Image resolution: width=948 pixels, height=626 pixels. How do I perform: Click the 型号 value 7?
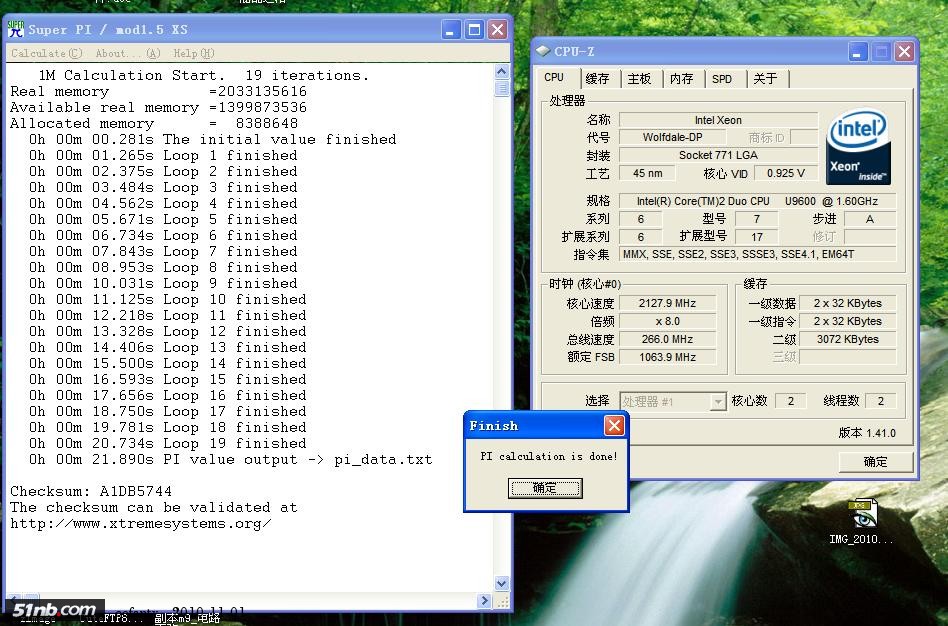[757, 219]
